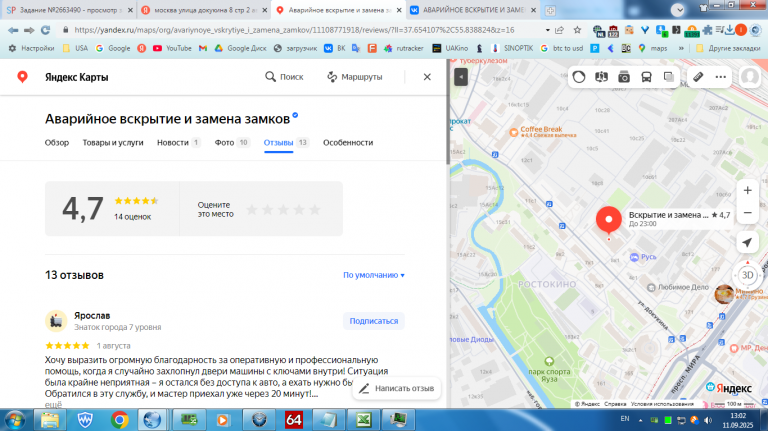Expand the review with ещё link
Viewport: 768px width, 431px height.
coord(53,405)
